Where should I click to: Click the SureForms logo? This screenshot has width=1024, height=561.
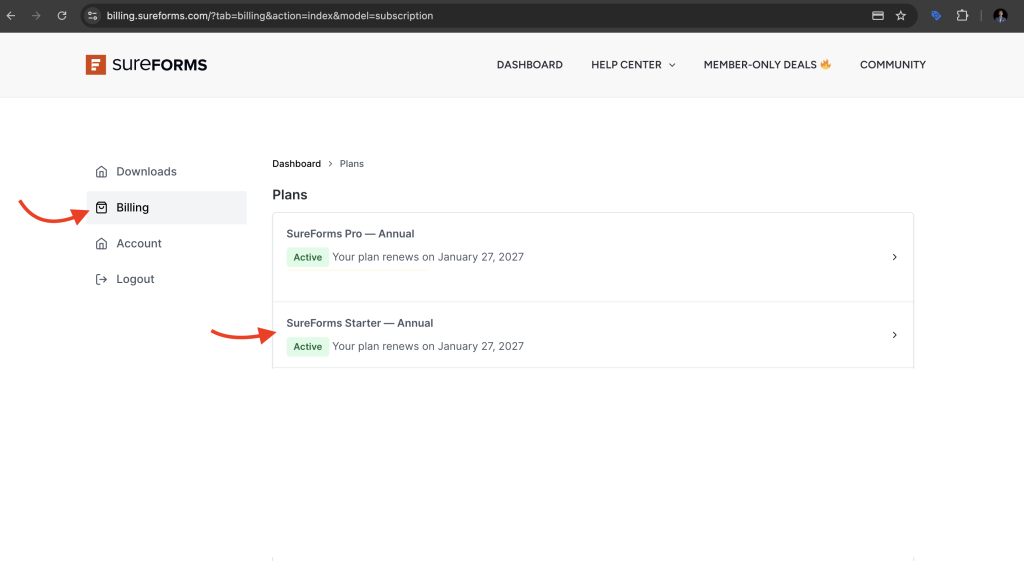coord(146,65)
